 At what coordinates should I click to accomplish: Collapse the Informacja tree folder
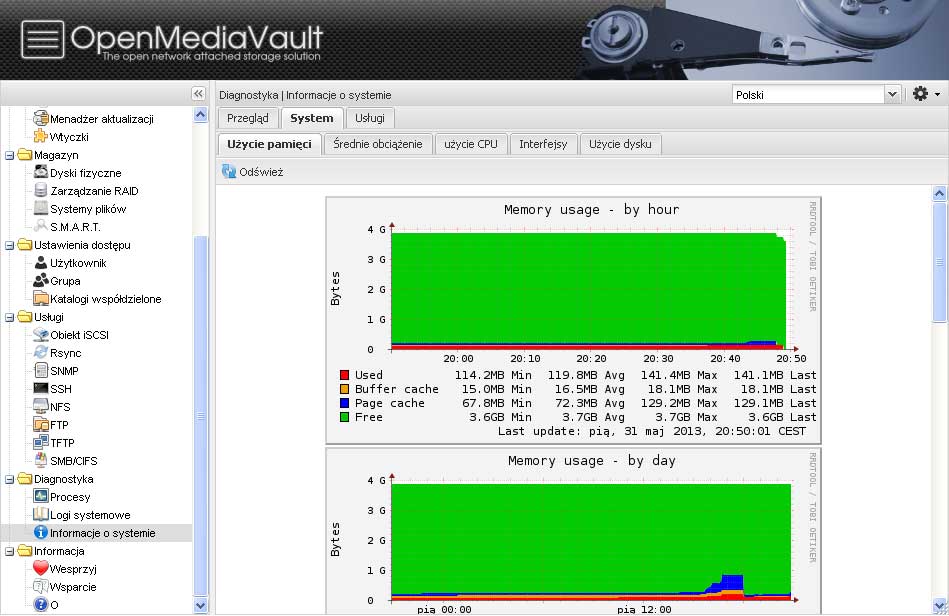[x=9, y=551]
